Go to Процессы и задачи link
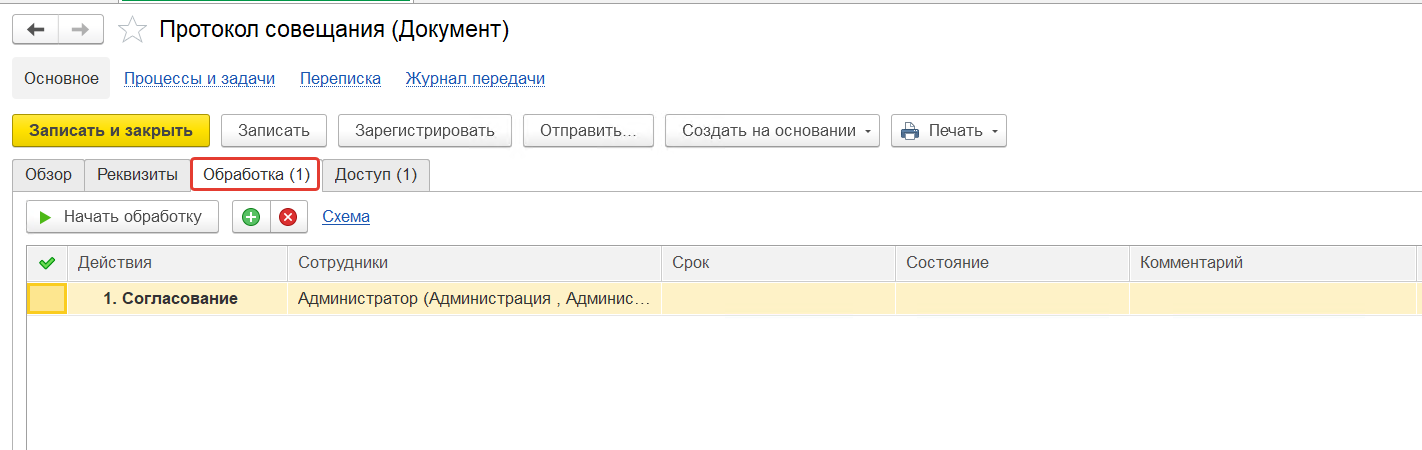The image size is (1422, 450). click(x=199, y=79)
